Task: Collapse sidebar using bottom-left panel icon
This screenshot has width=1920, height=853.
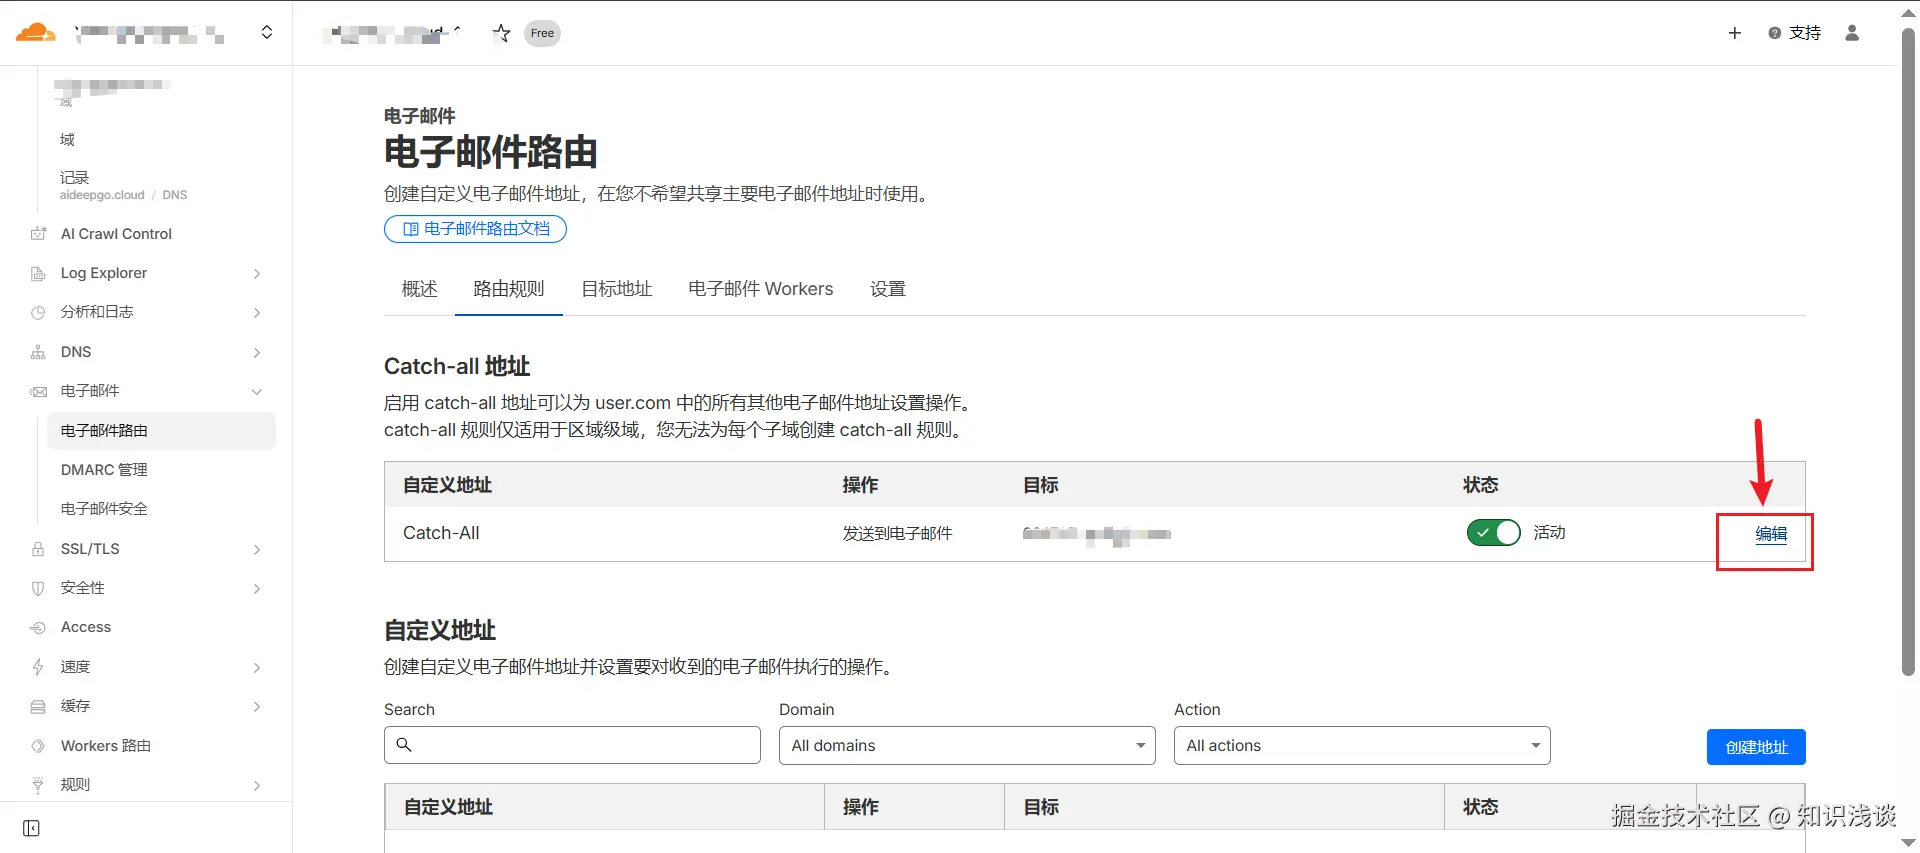Action: point(31,828)
